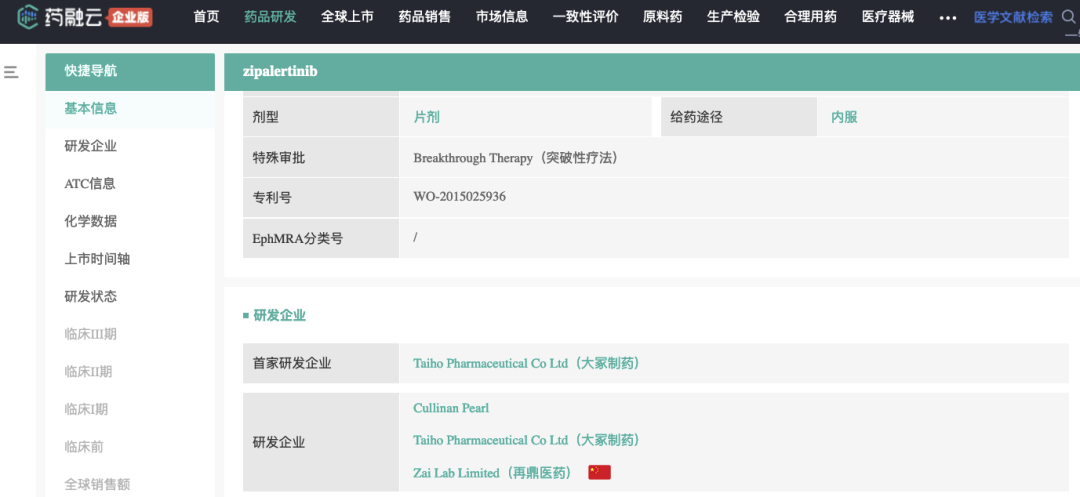Open the Cullinan Pearl company link
This screenshot has width=1080, height=497.
[451, 408]
